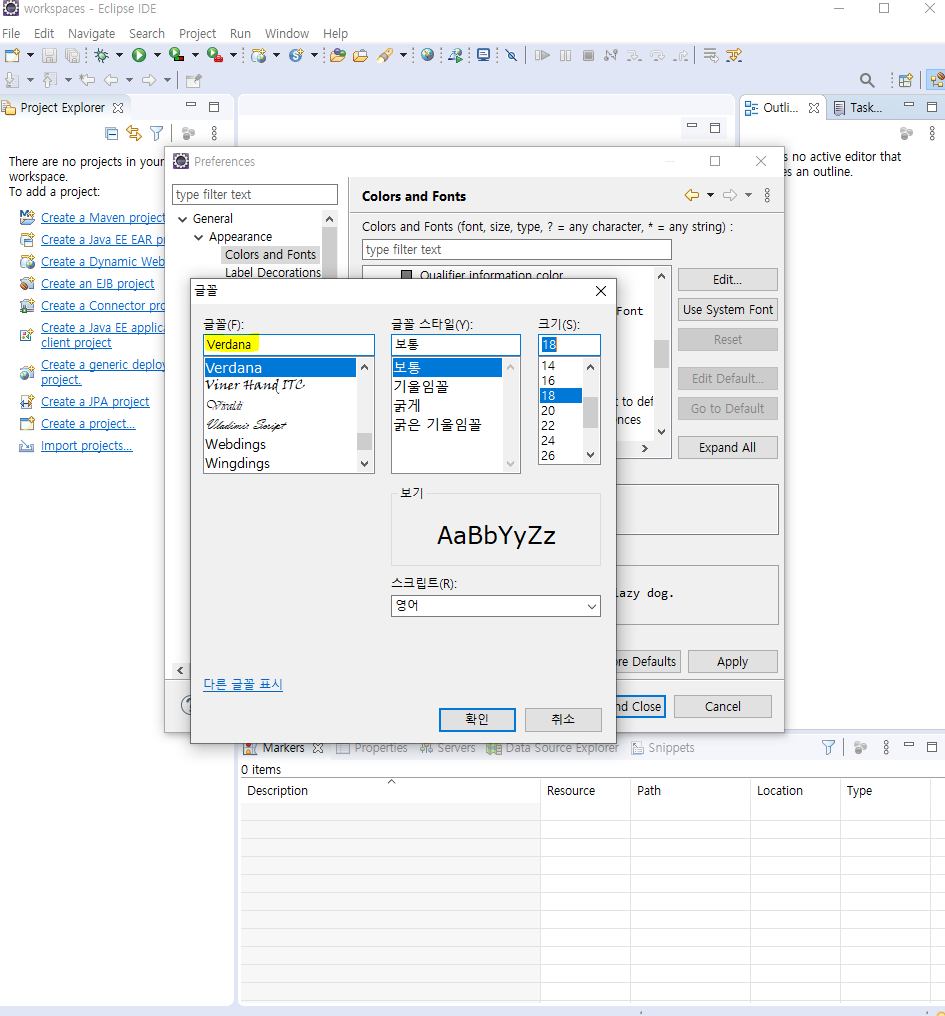This screenshot has height=1016, width=945.
Task: Click the font name input field
Action: [x=289, y=345]
